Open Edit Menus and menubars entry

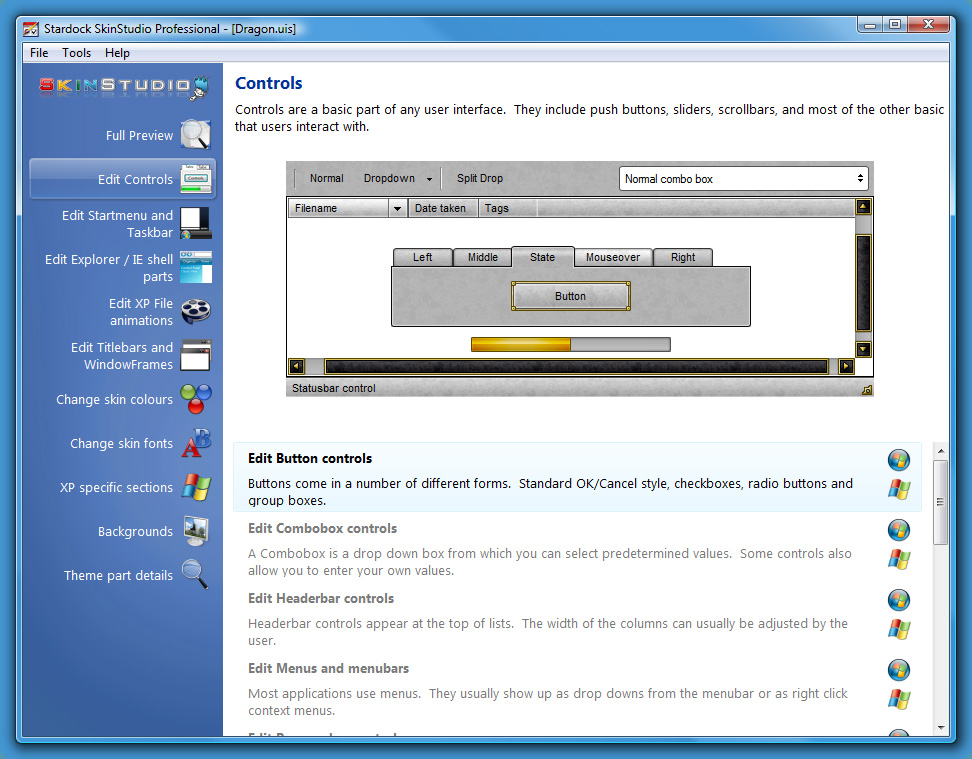click(577, 688)
